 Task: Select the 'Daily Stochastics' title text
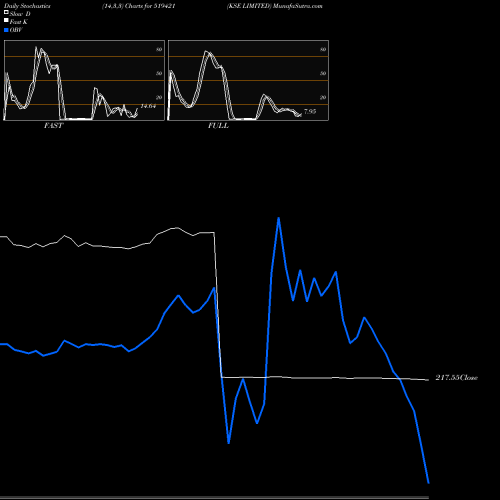tap(27, 6)
